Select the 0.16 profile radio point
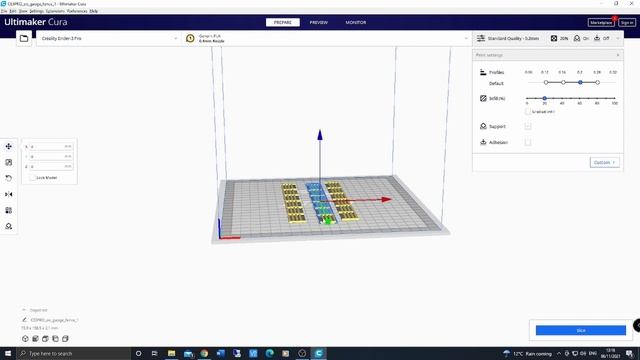This screenshot has height=360, width=640. tap(563, 82)
